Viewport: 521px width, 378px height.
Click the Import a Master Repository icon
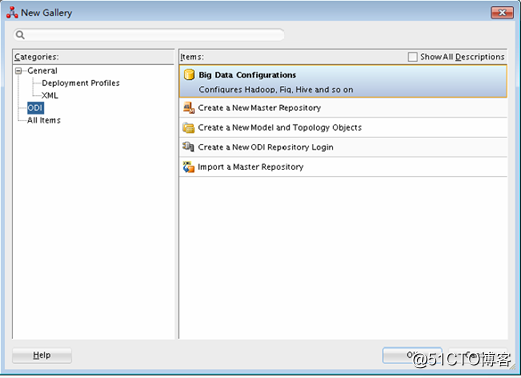tap(189, 167)
